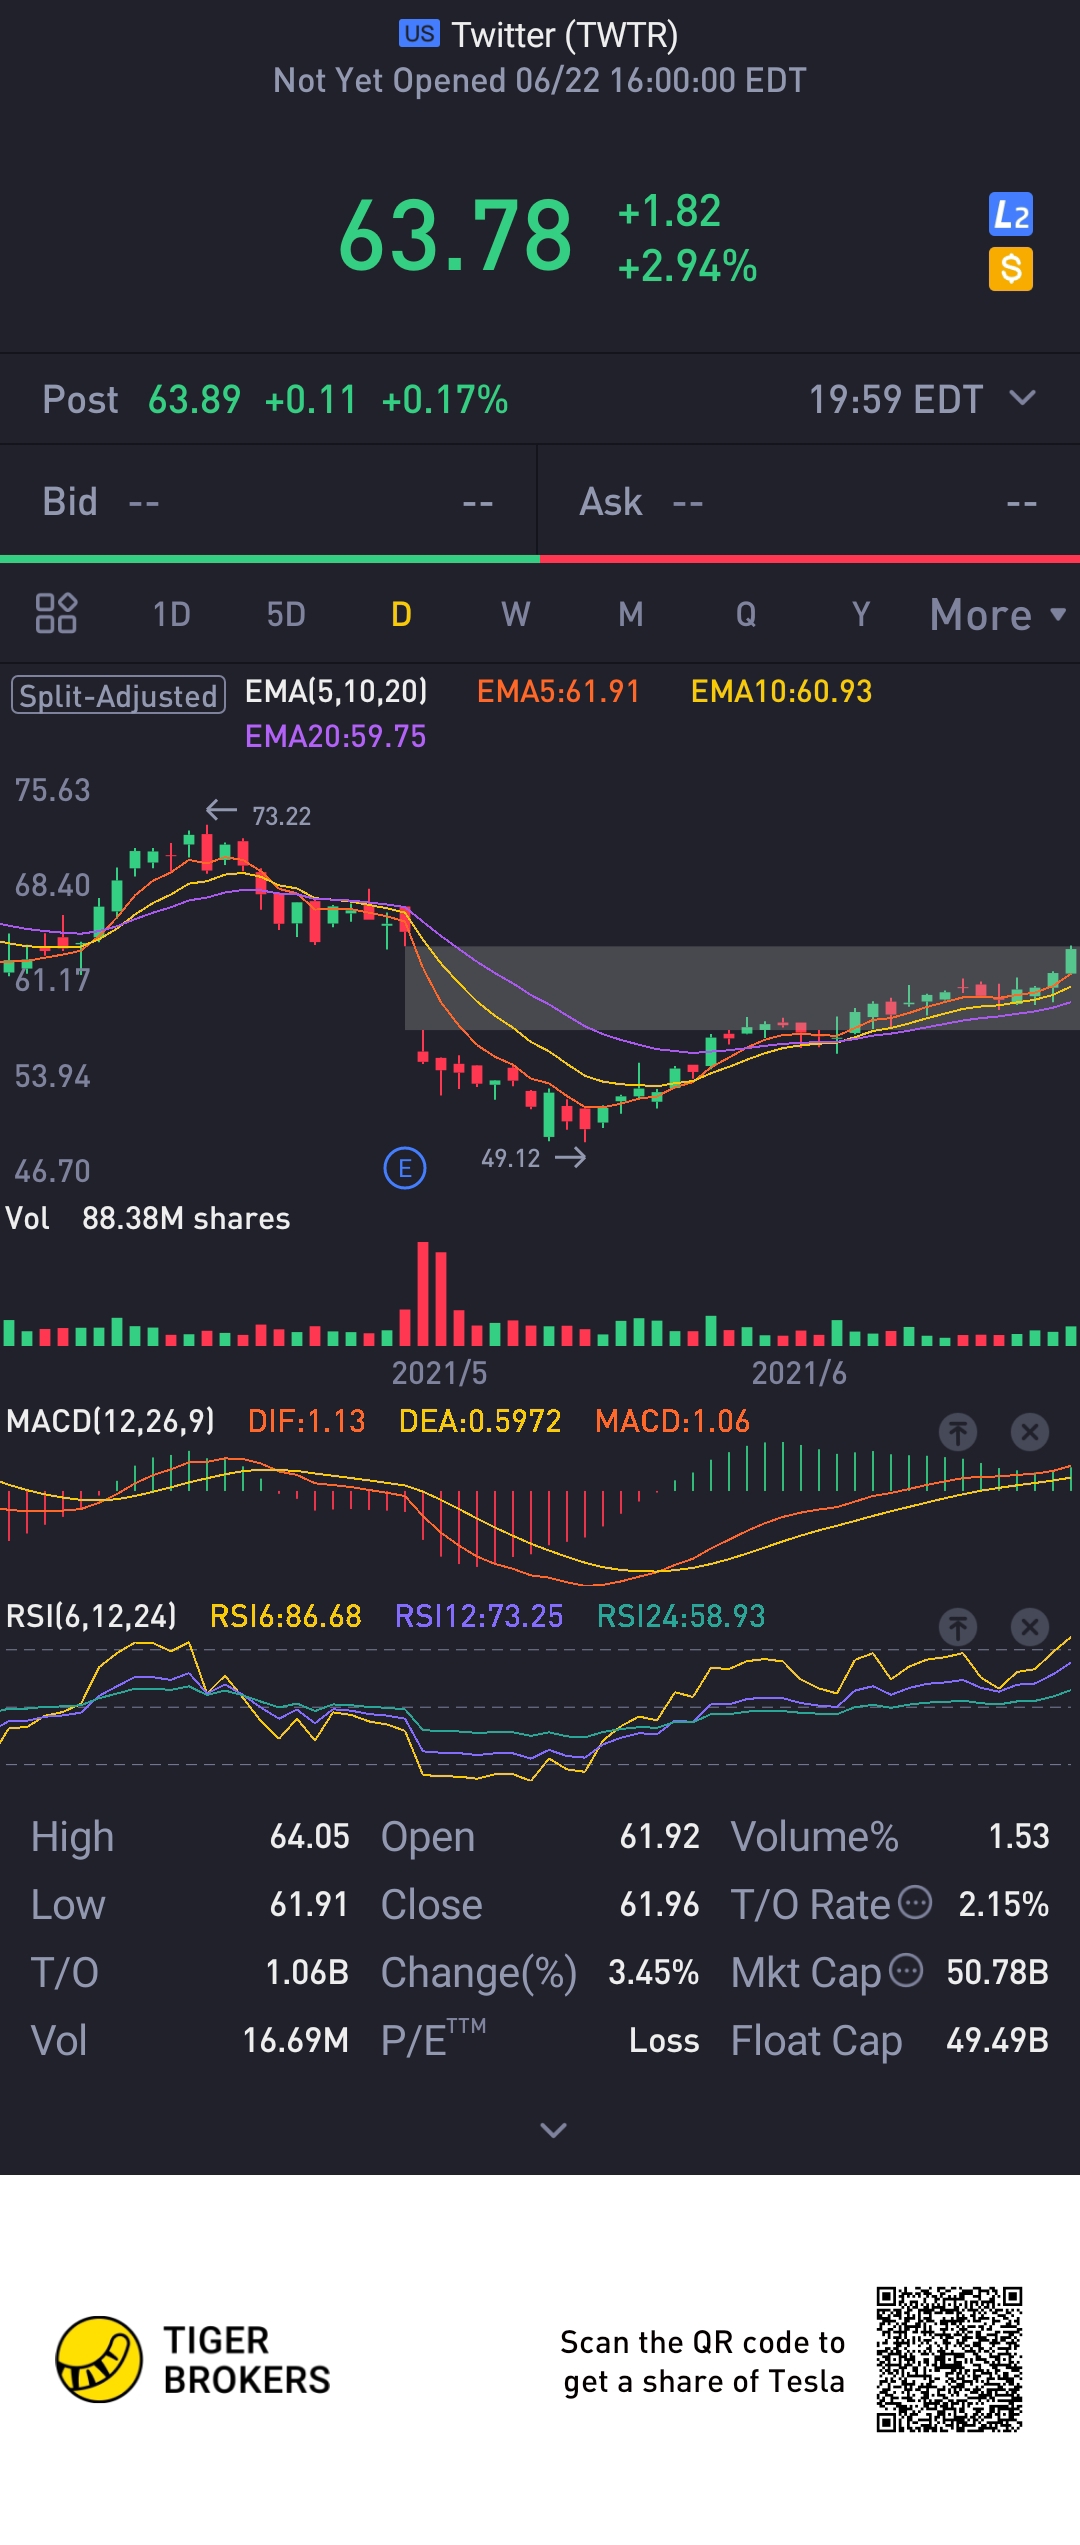Open T/O Rate info icon
The height and width of the screenshot is (2545, 1080).
[x=915, y=1902]
